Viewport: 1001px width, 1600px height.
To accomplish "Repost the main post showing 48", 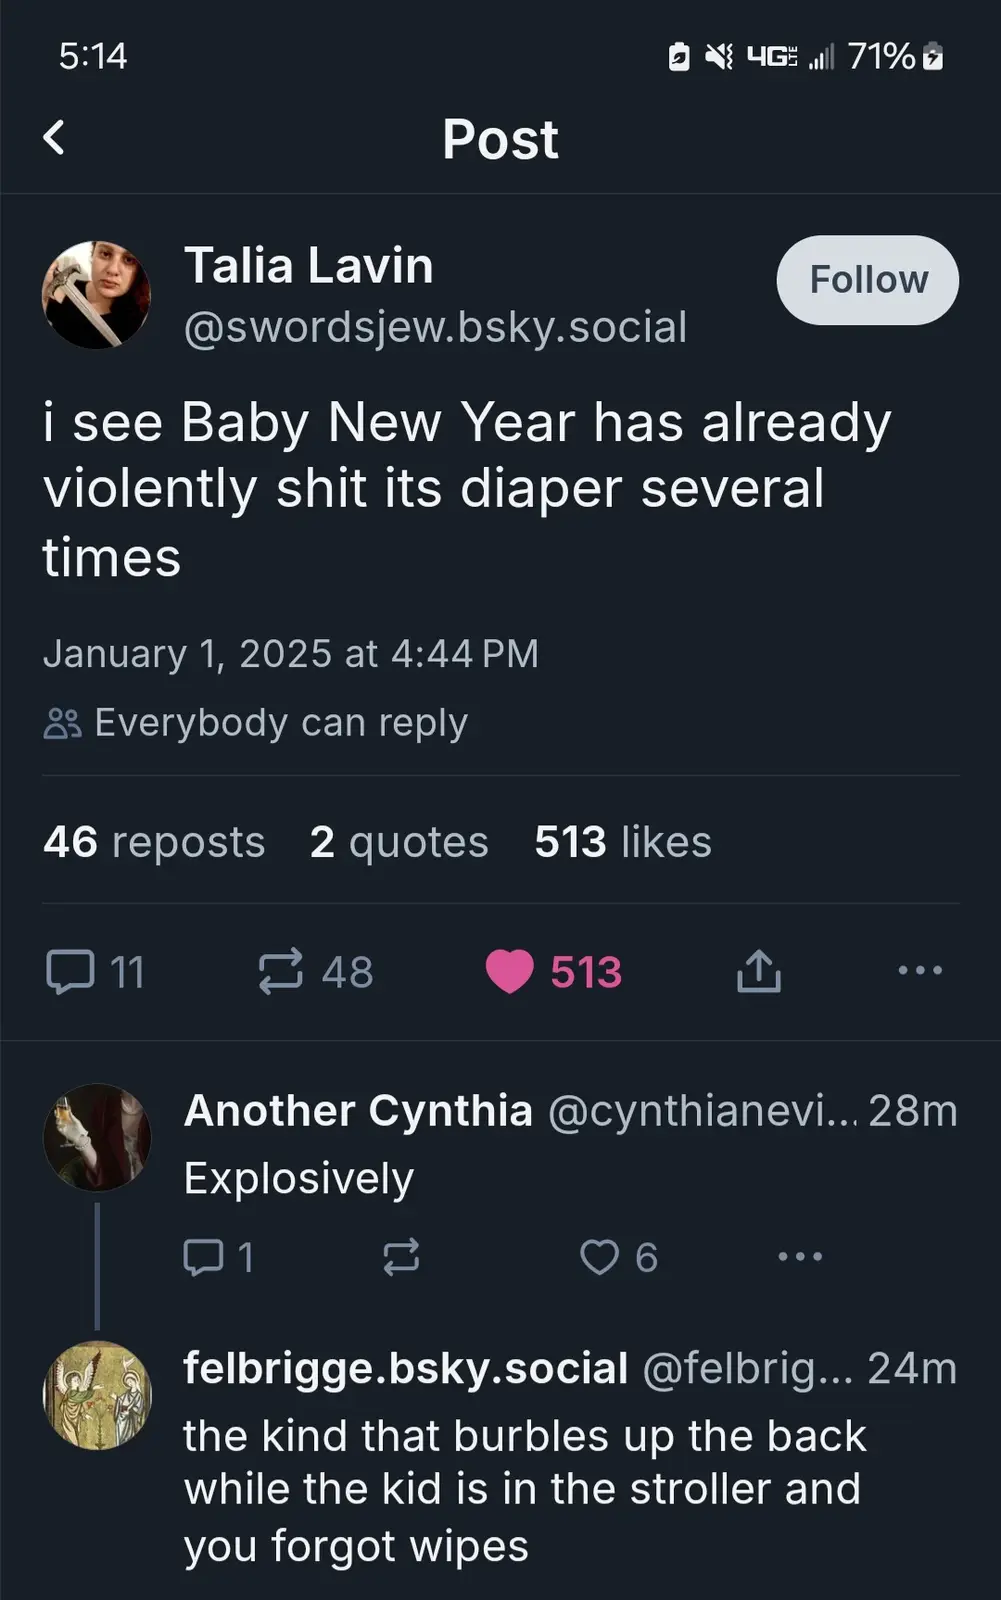I will (316, 972).
